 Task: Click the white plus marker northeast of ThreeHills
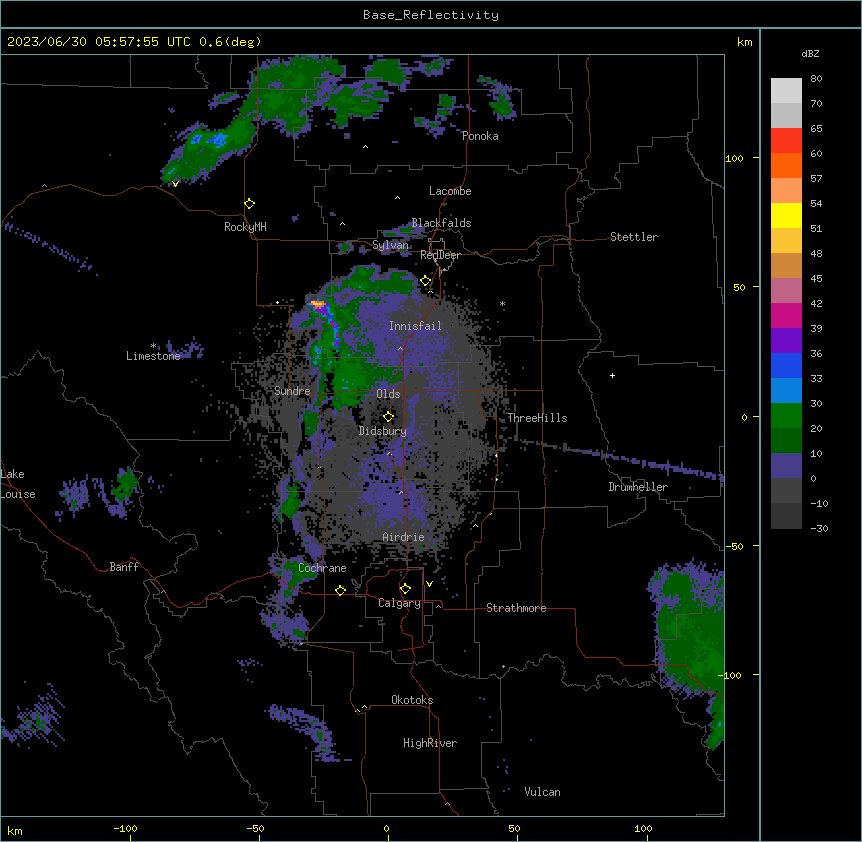(612, 375)
